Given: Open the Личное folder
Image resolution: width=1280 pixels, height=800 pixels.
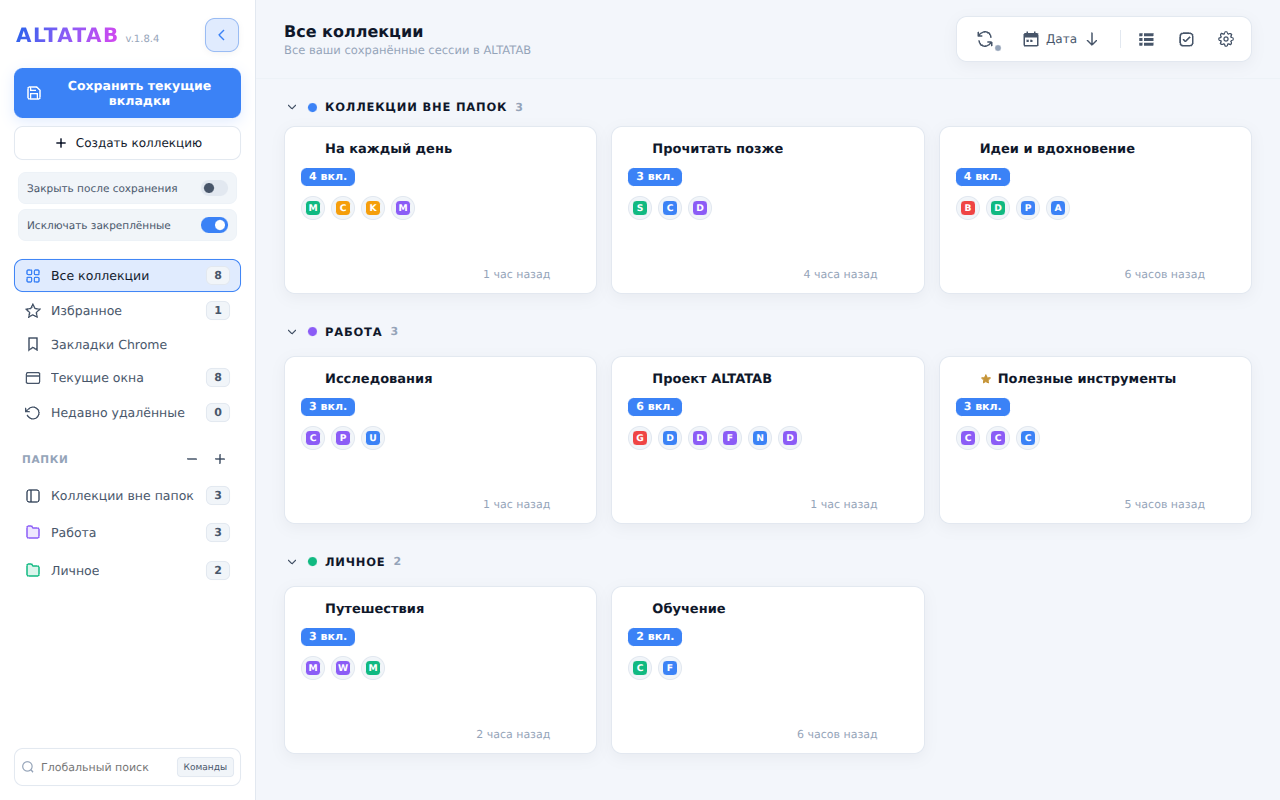Looking at the screenshot, I should 127,571.
